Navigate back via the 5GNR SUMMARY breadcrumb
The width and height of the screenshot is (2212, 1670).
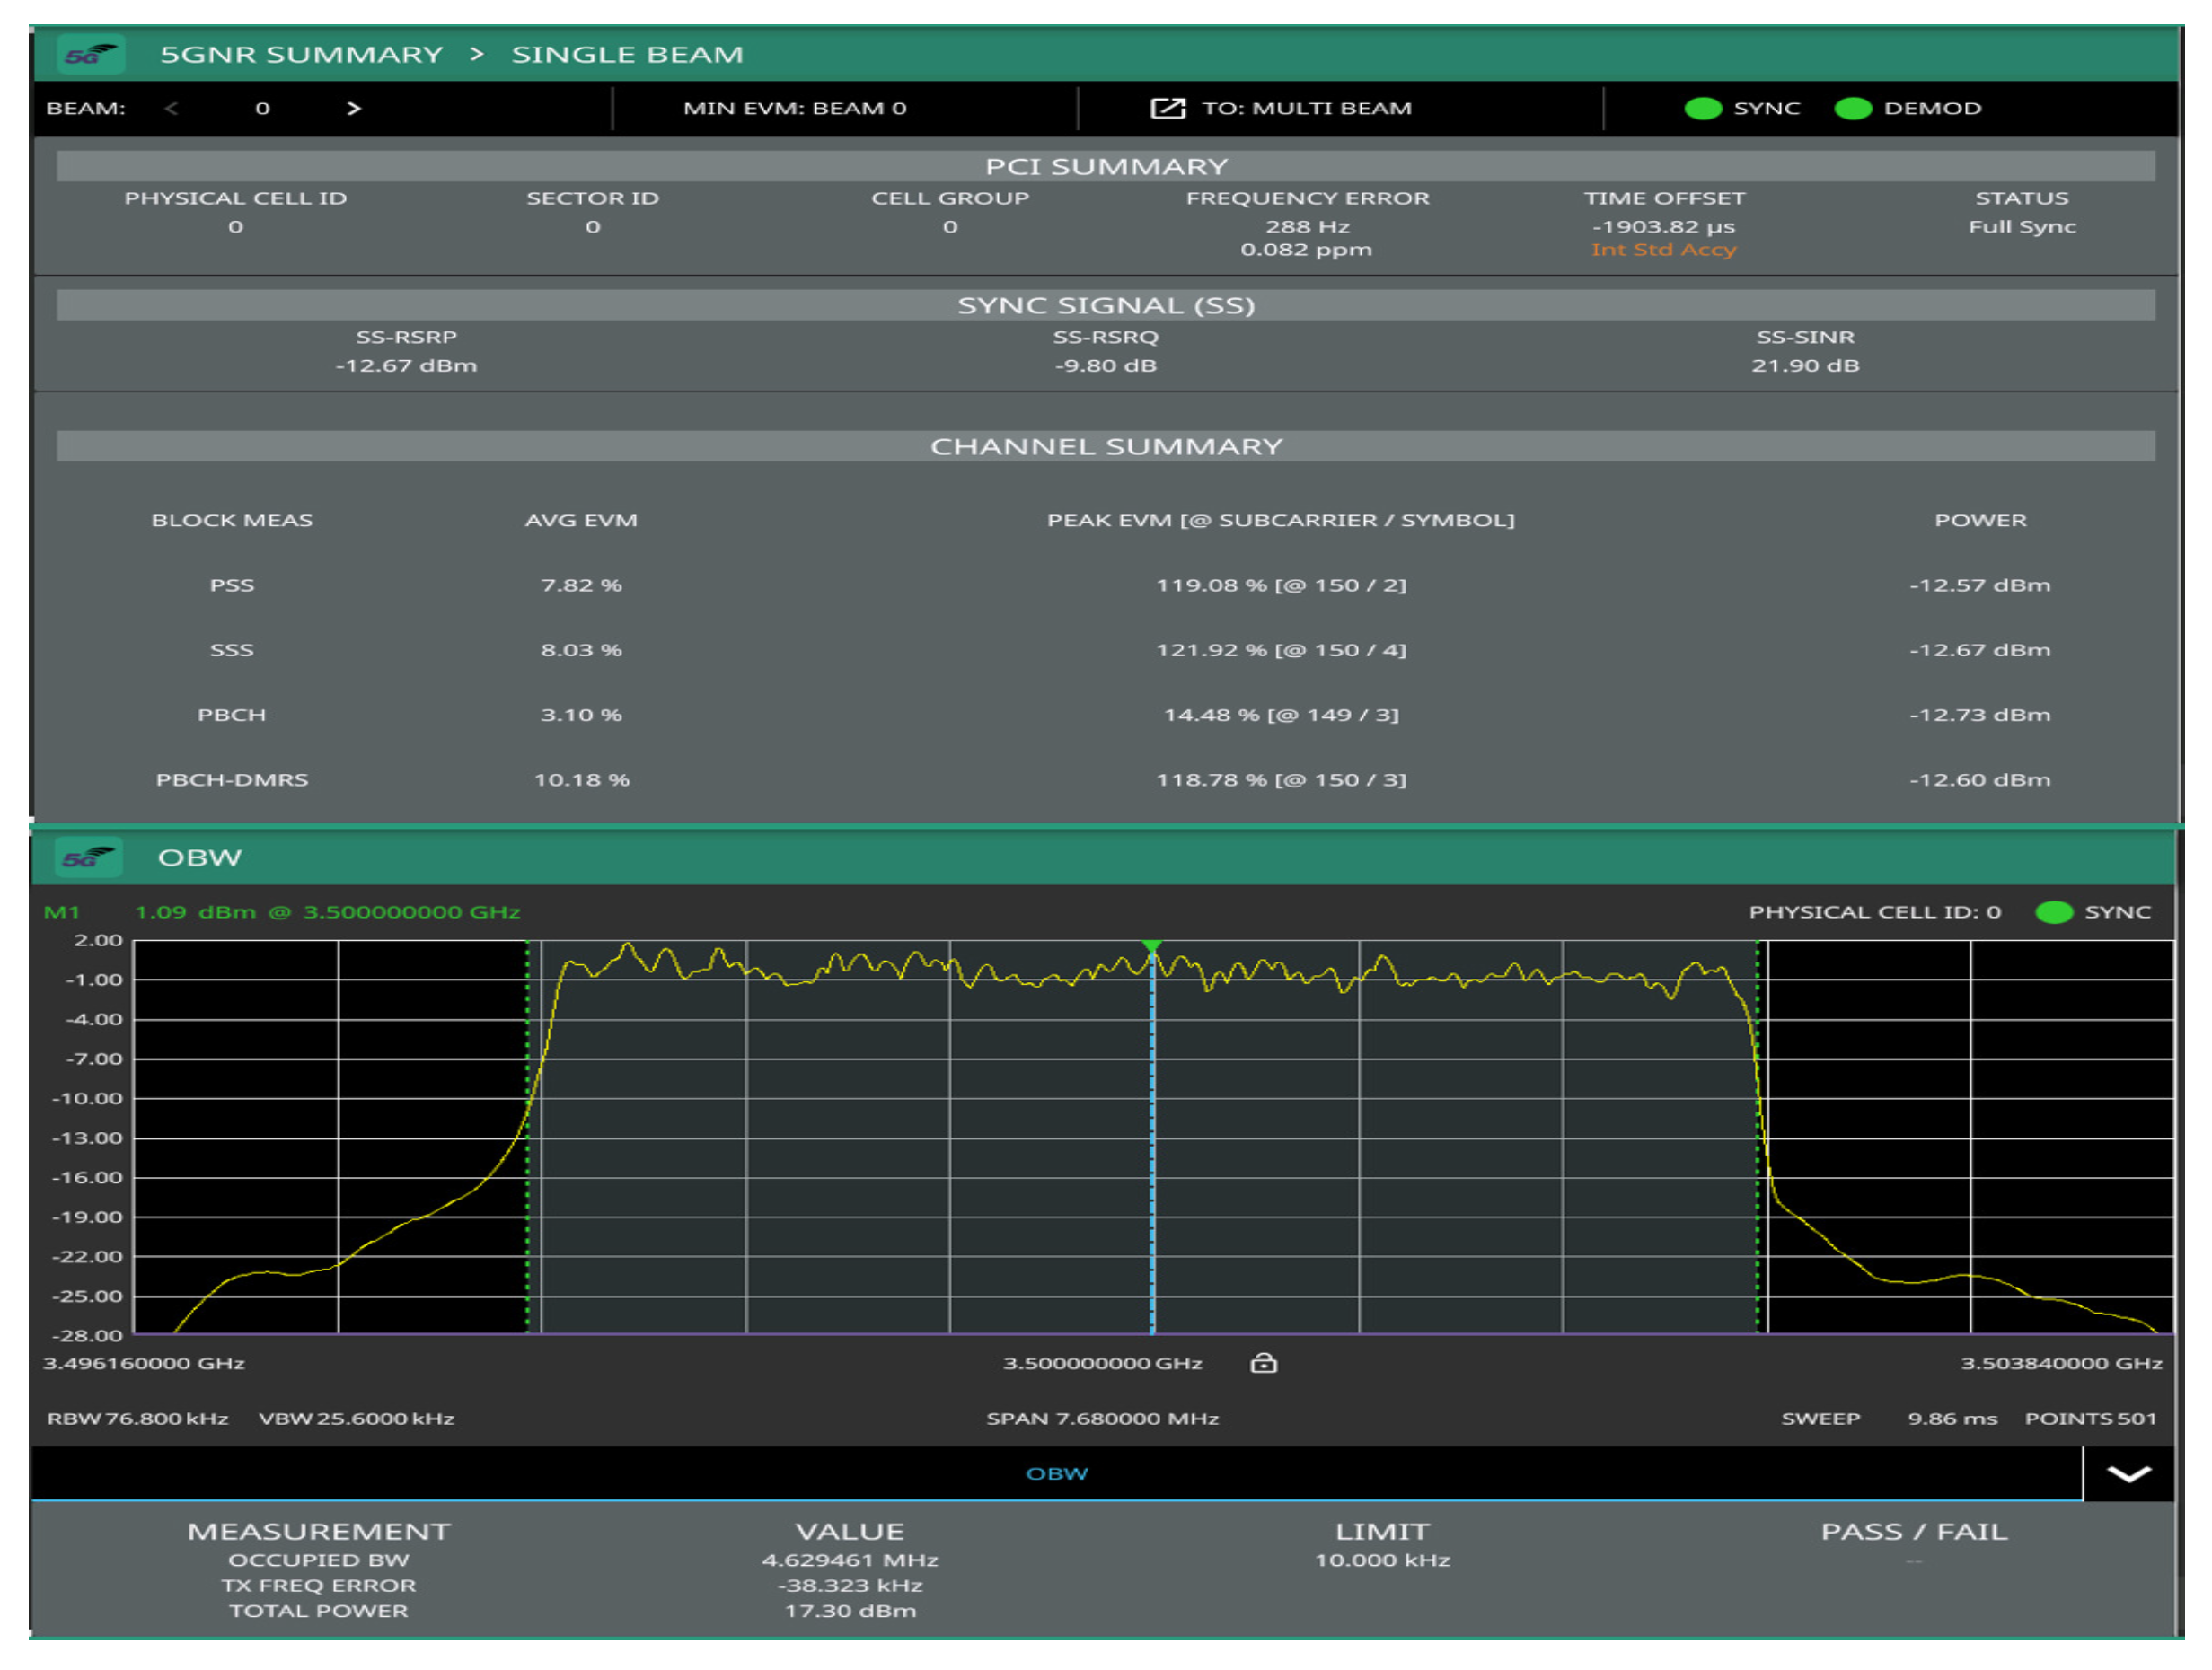point(302,53)
